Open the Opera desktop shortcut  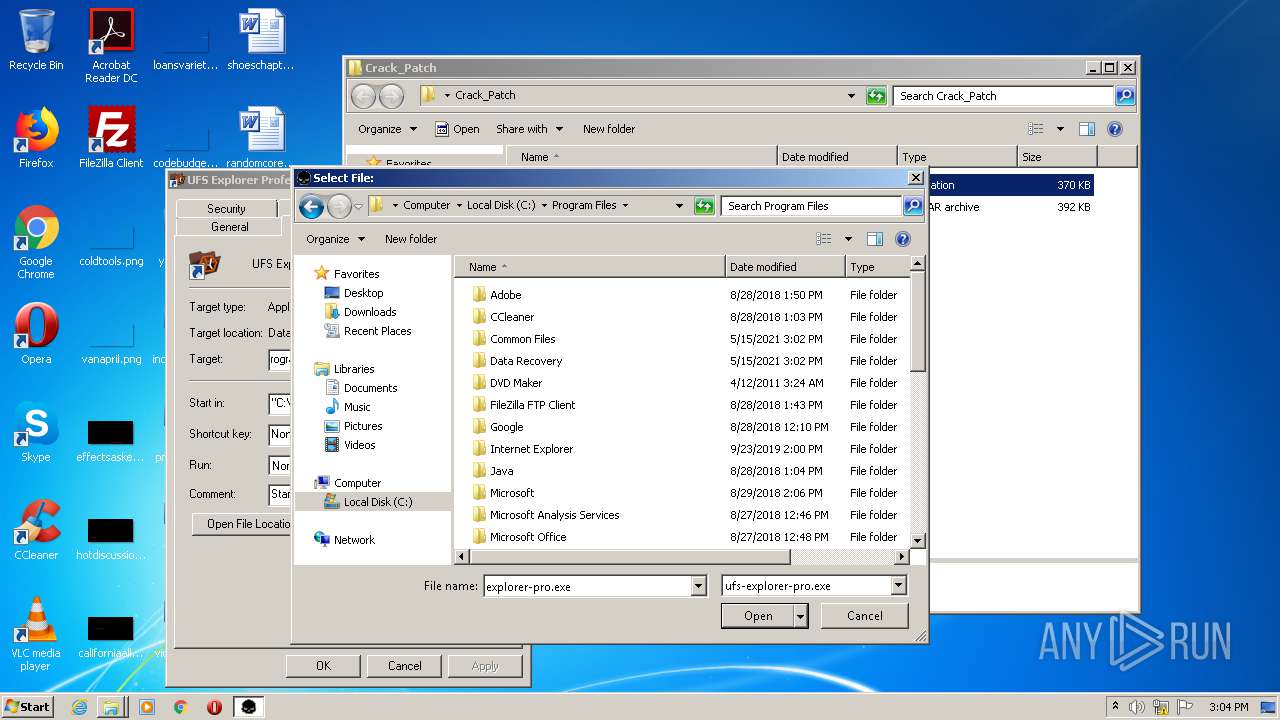point(36,334)
